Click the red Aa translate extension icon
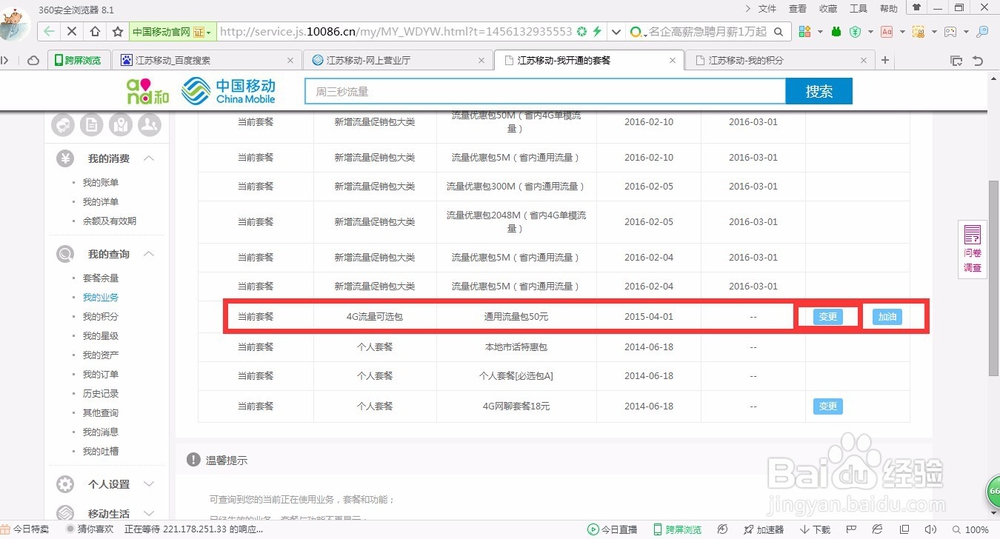 click(886, 31)
